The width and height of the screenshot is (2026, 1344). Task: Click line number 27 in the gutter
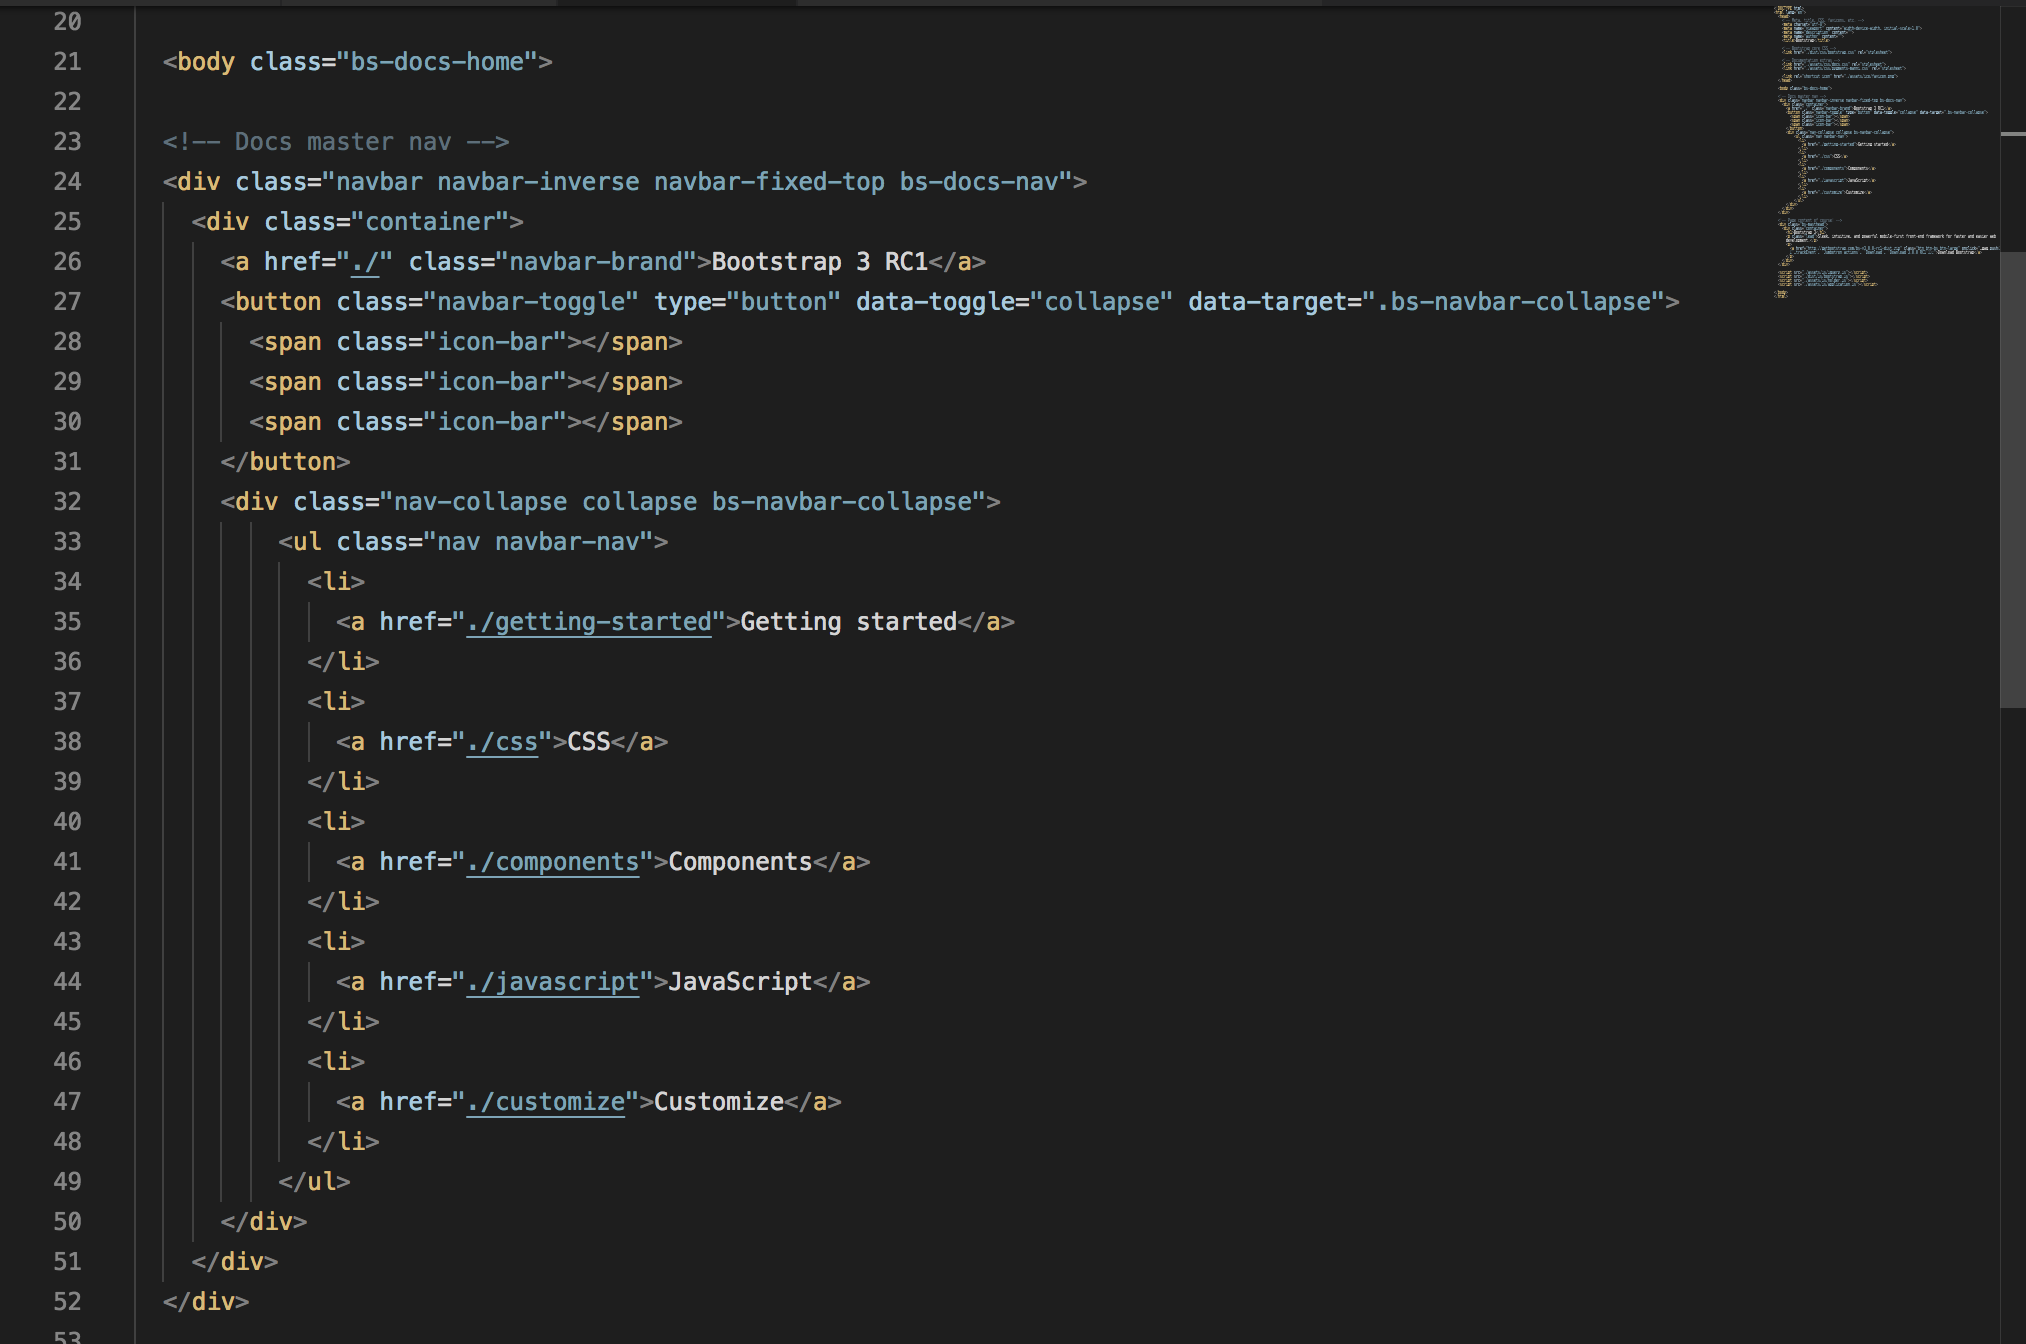click(67, 302)
